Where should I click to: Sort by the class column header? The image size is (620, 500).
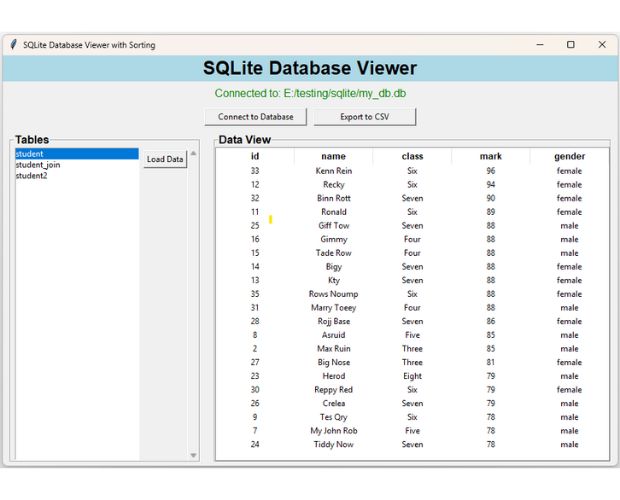coord(412,156)
